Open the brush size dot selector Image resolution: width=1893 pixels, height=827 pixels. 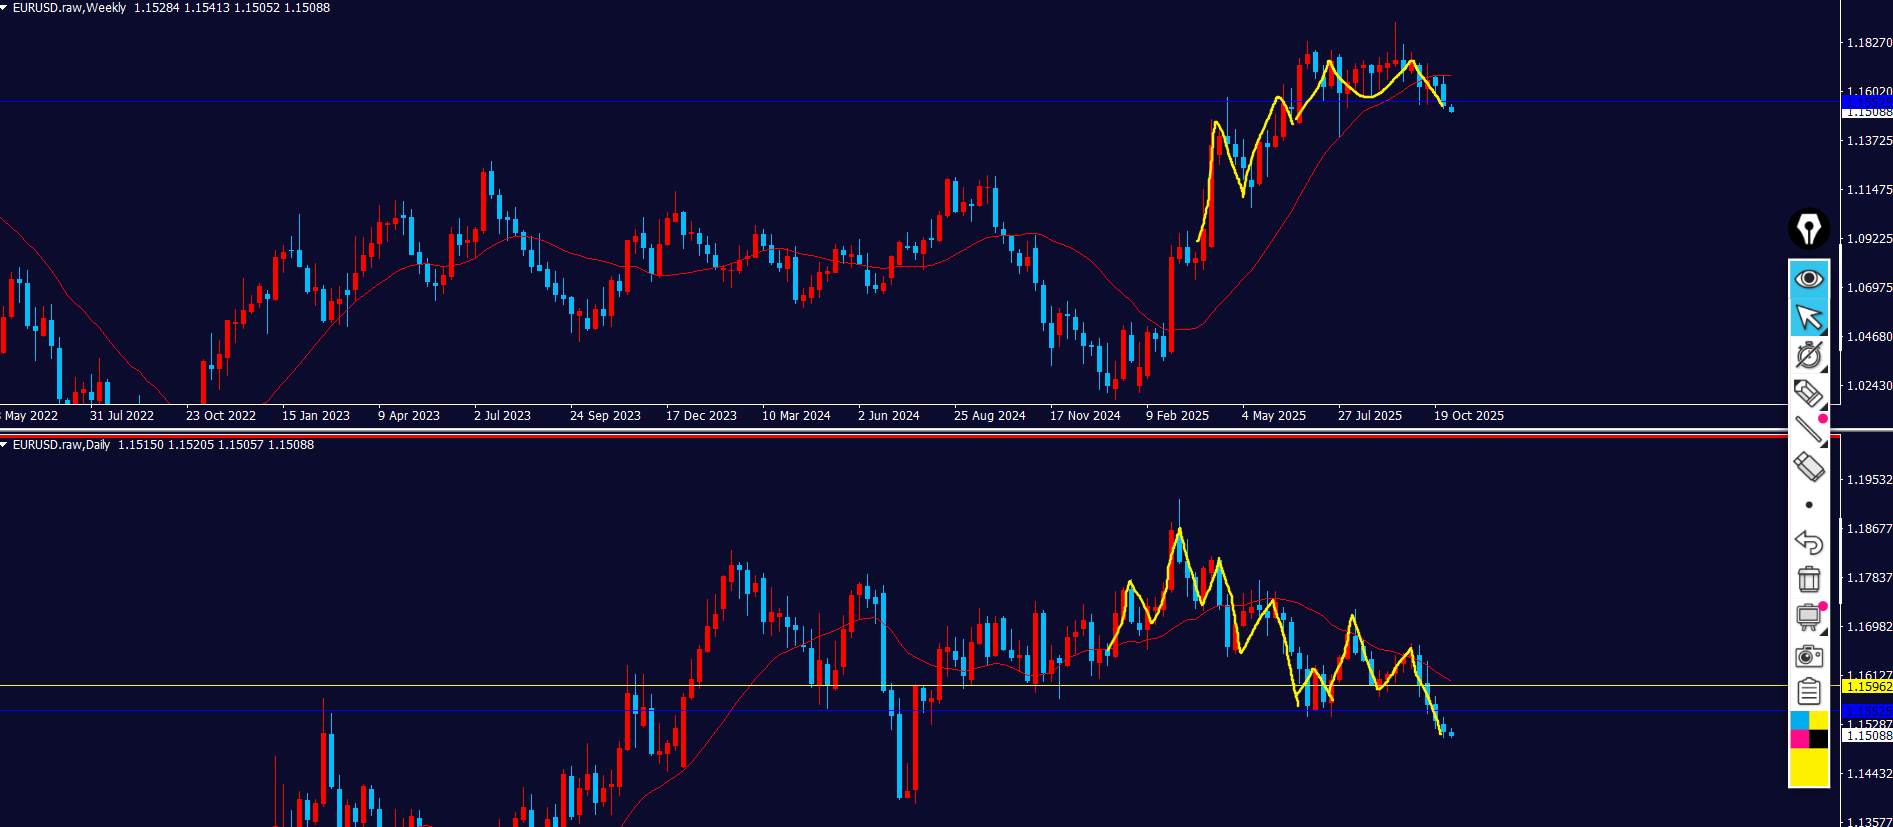pyautogui.click(x=1808, y=505)
